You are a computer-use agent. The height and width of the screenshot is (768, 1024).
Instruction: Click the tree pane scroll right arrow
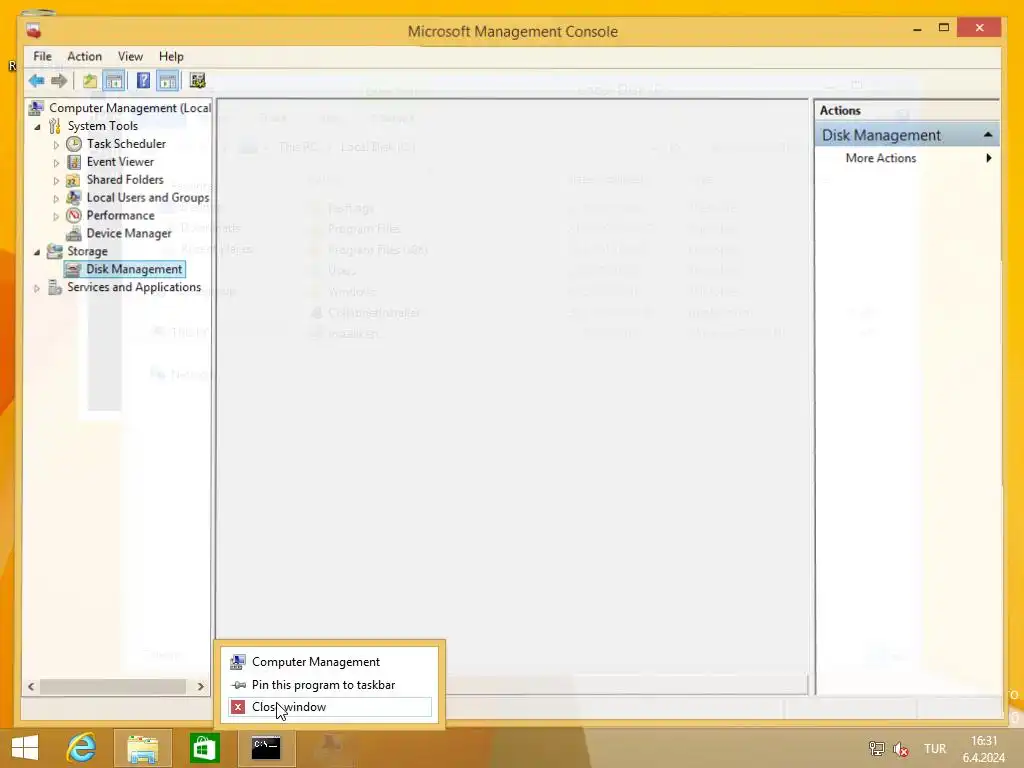pyautogui.click(x=200, y=686)
